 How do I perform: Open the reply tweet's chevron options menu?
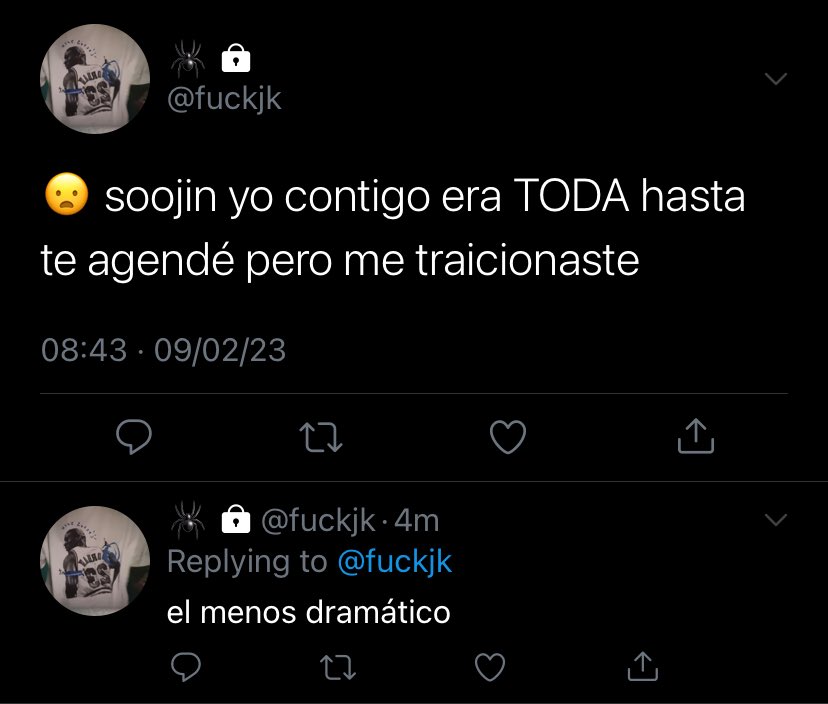pos(776,520)
